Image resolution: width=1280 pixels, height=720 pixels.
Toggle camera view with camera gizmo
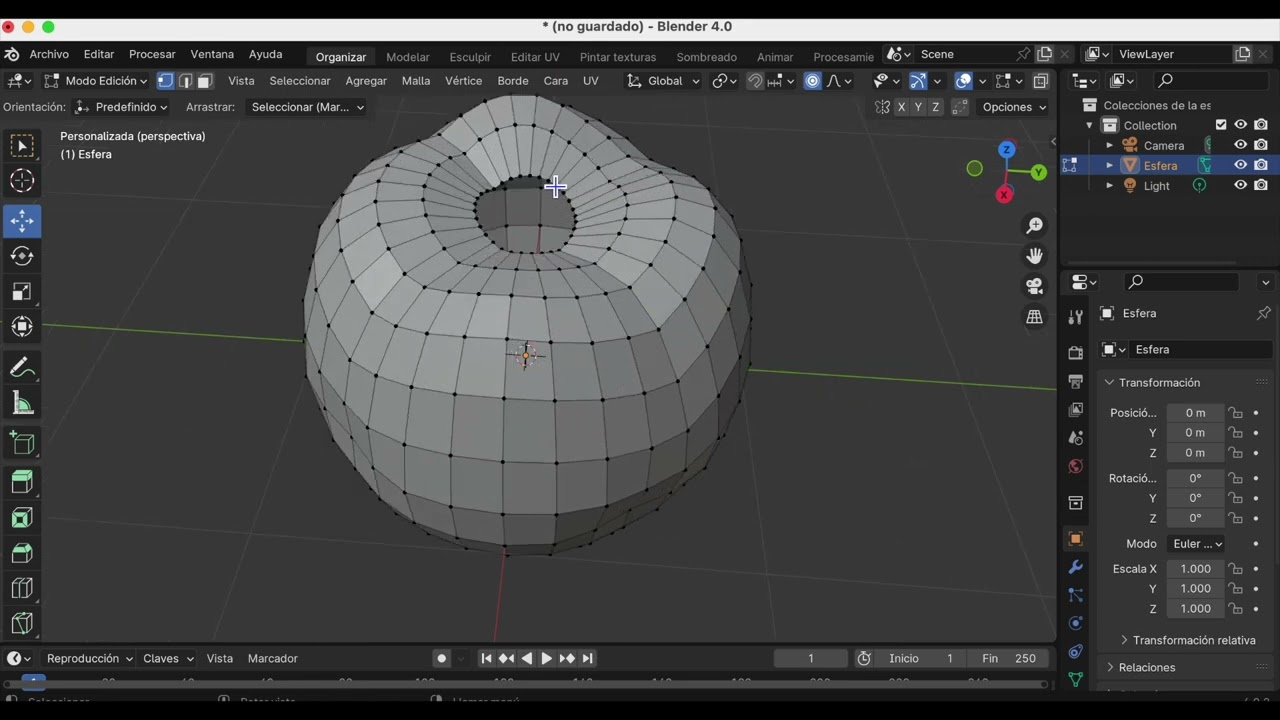pos(1035,286)
